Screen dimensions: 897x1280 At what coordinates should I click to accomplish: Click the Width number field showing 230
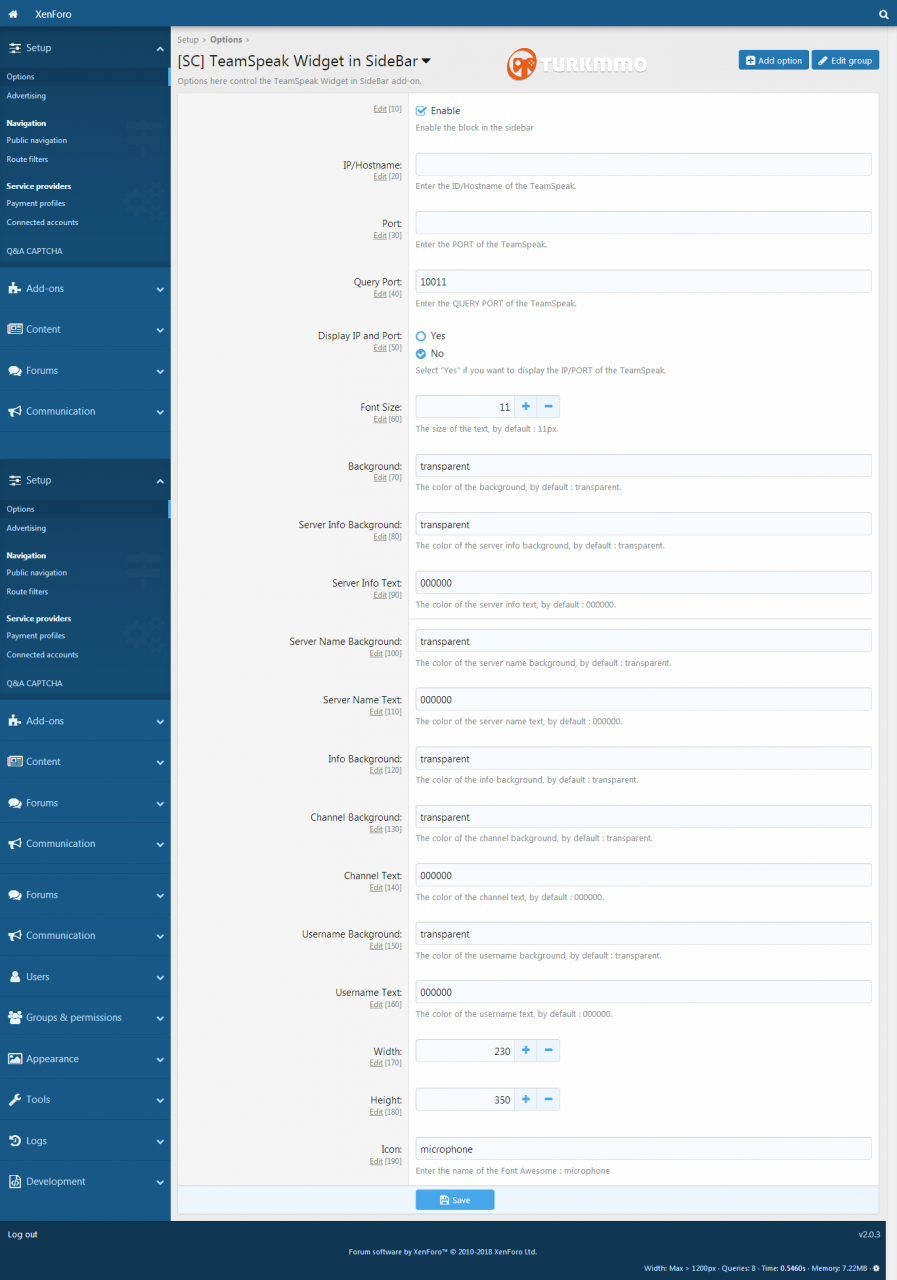point(465,1051)
